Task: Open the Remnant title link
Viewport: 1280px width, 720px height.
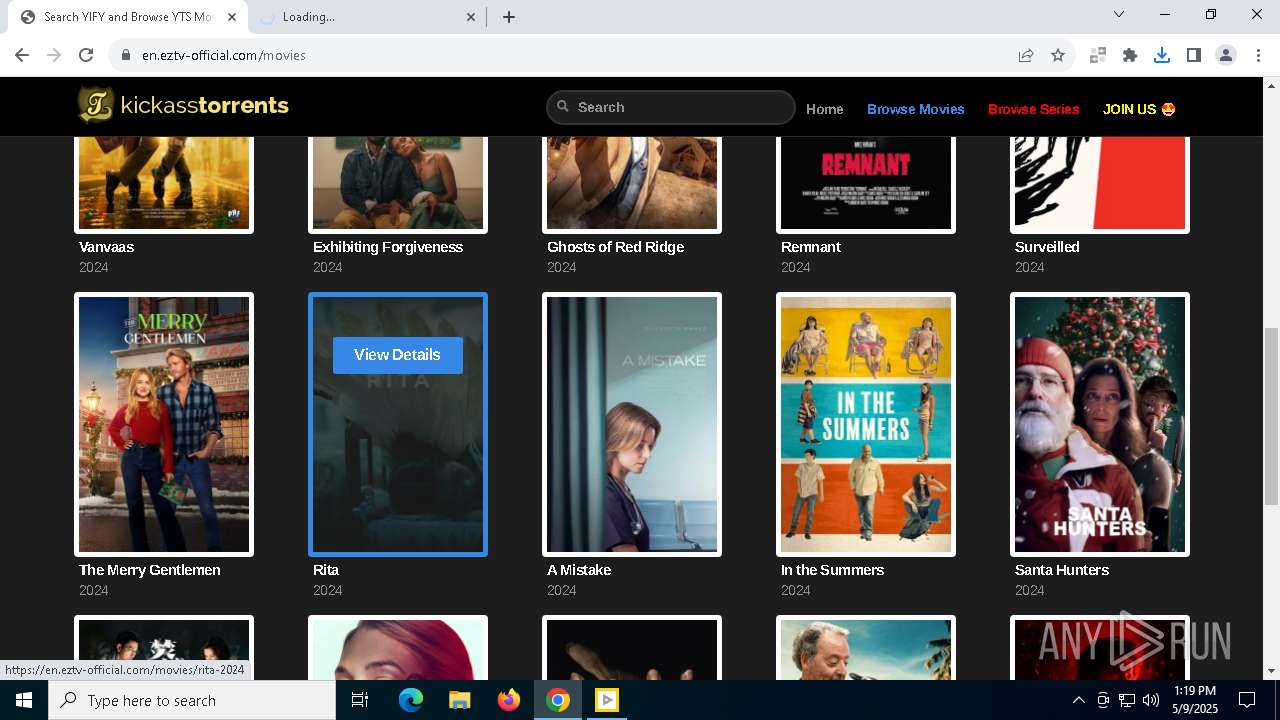Action: coord(811,247)
